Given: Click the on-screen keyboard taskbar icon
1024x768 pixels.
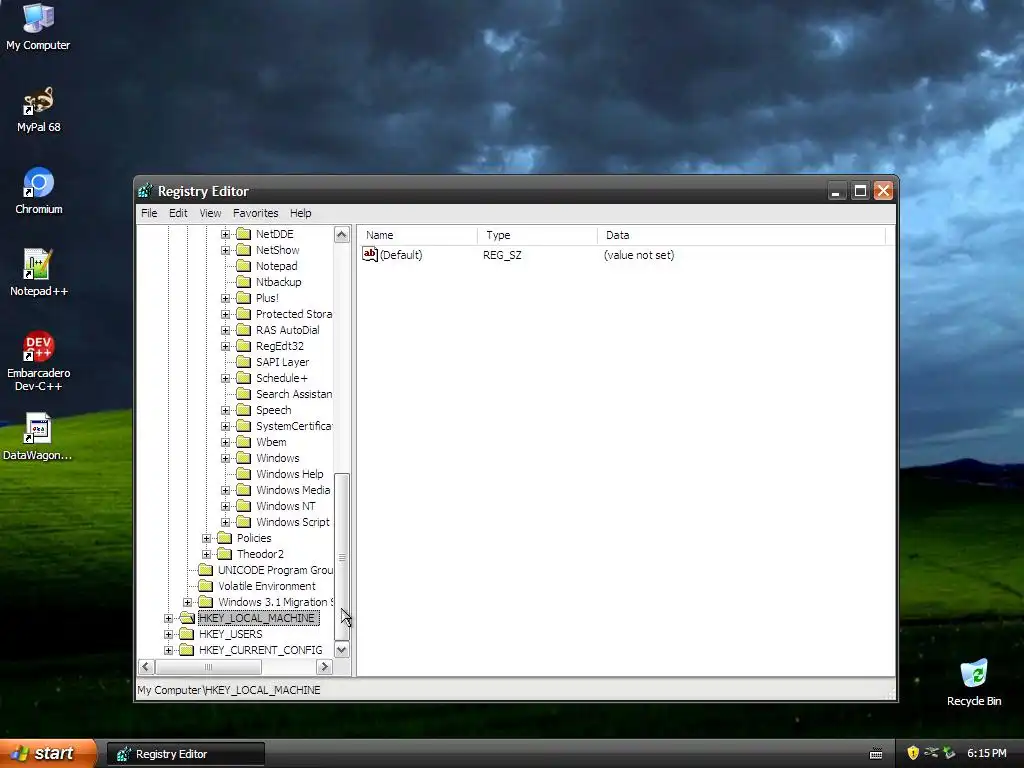Looking at the screenshot, I should pyautogui.click(x=876, y=754).
